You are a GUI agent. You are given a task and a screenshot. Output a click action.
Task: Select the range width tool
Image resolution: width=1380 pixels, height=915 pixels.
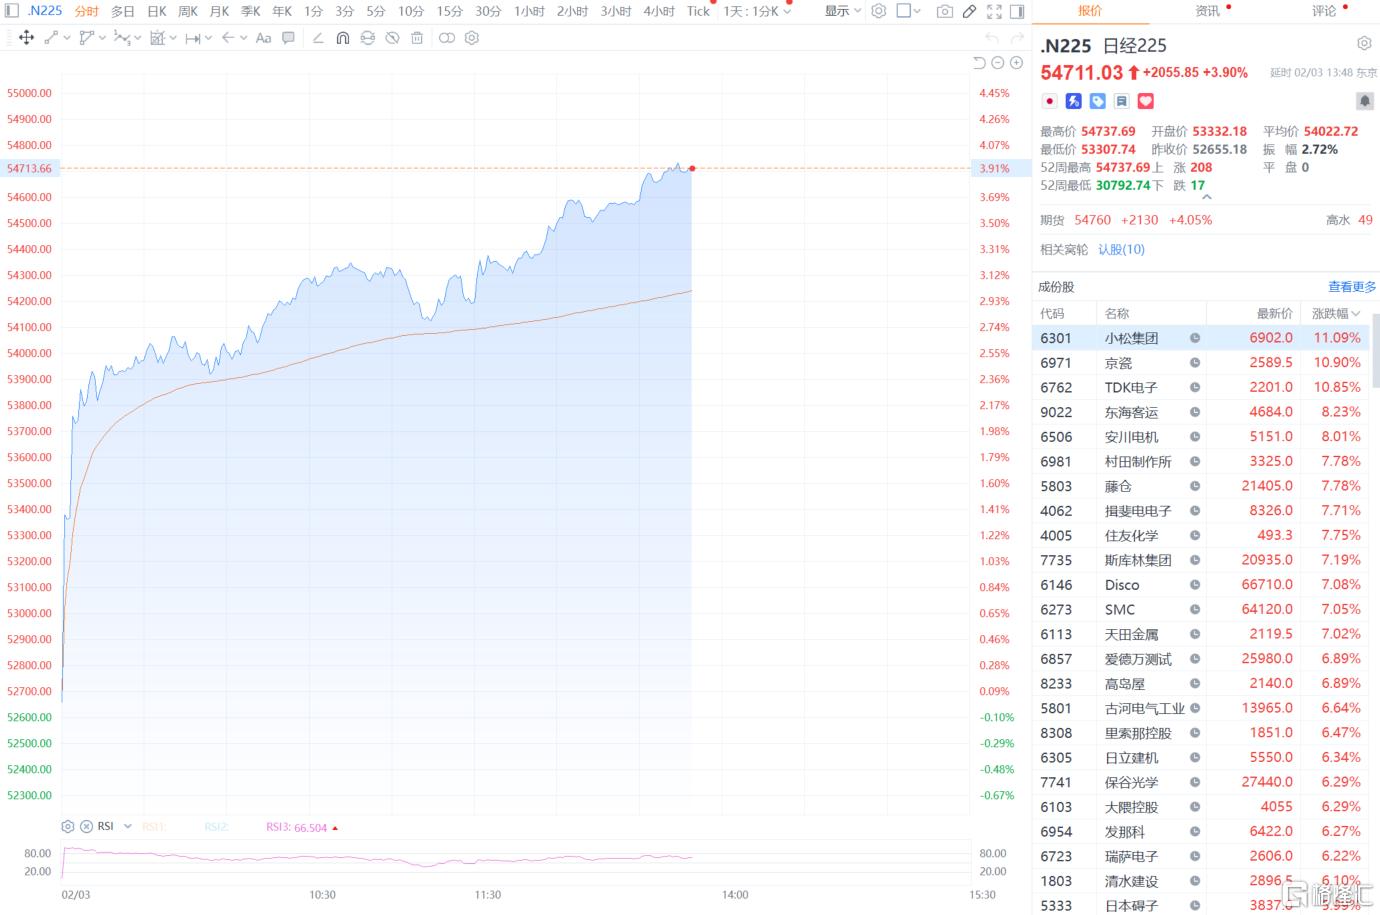pos(192,38)
